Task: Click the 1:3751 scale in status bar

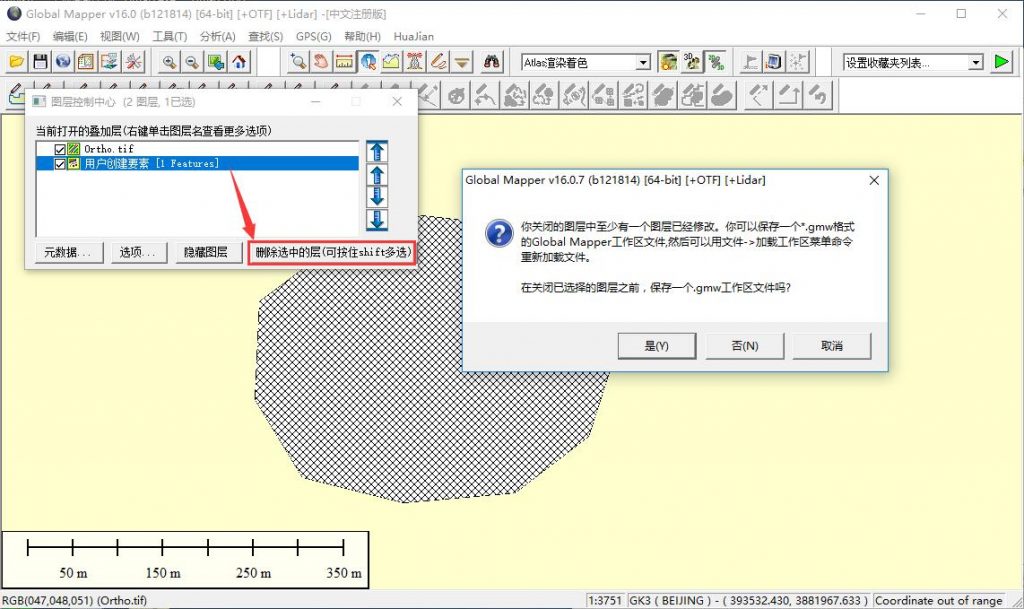Action: [604, 601]
